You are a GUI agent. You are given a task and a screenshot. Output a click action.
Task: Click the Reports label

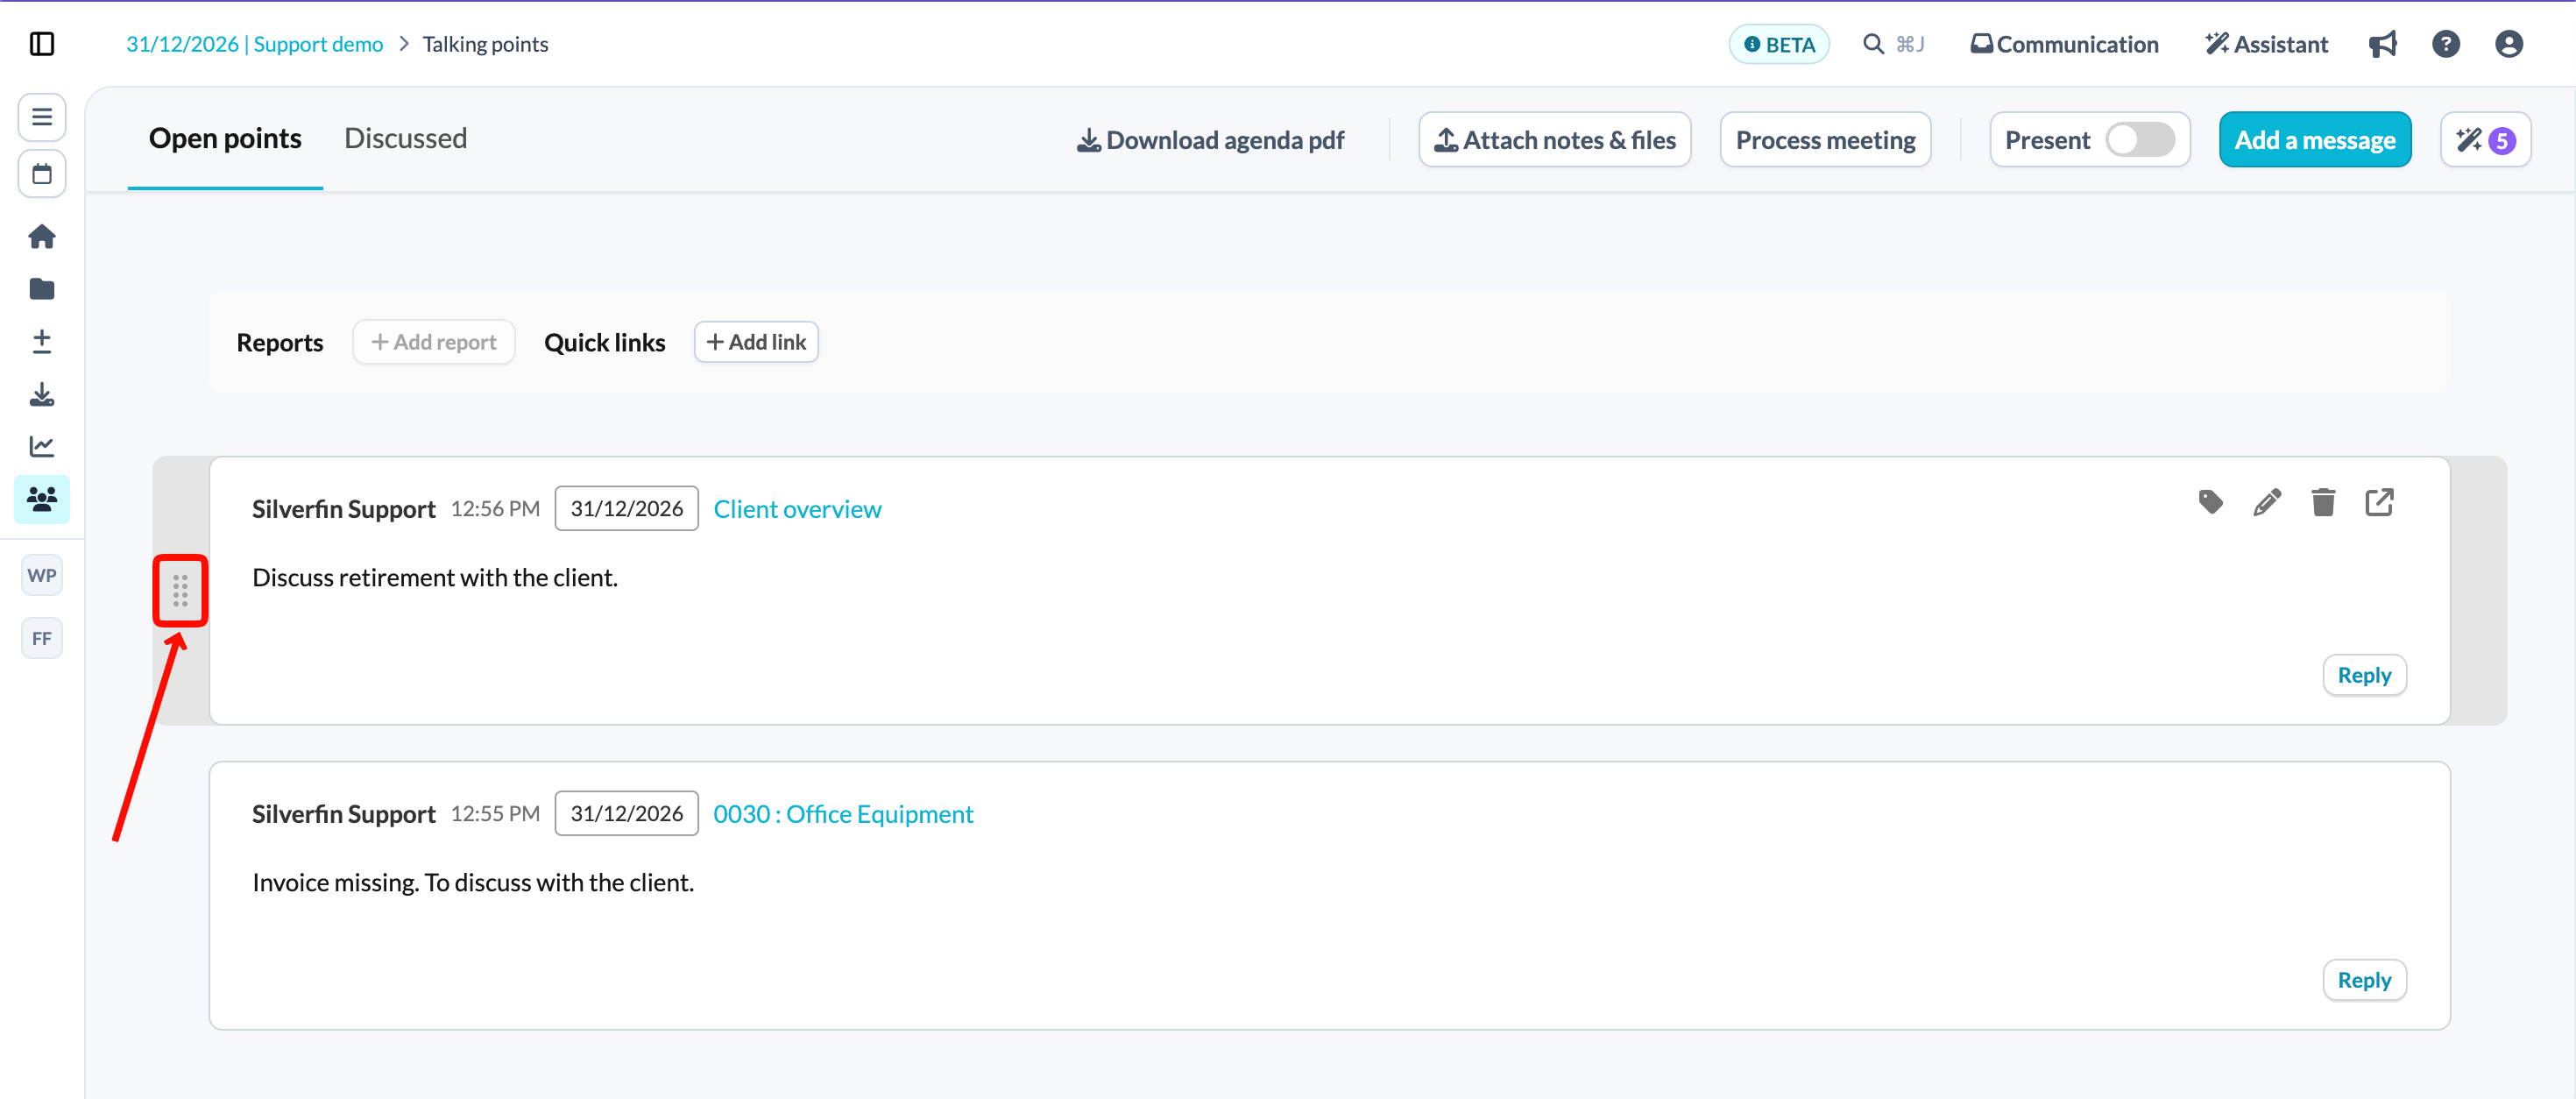(280, 342)
